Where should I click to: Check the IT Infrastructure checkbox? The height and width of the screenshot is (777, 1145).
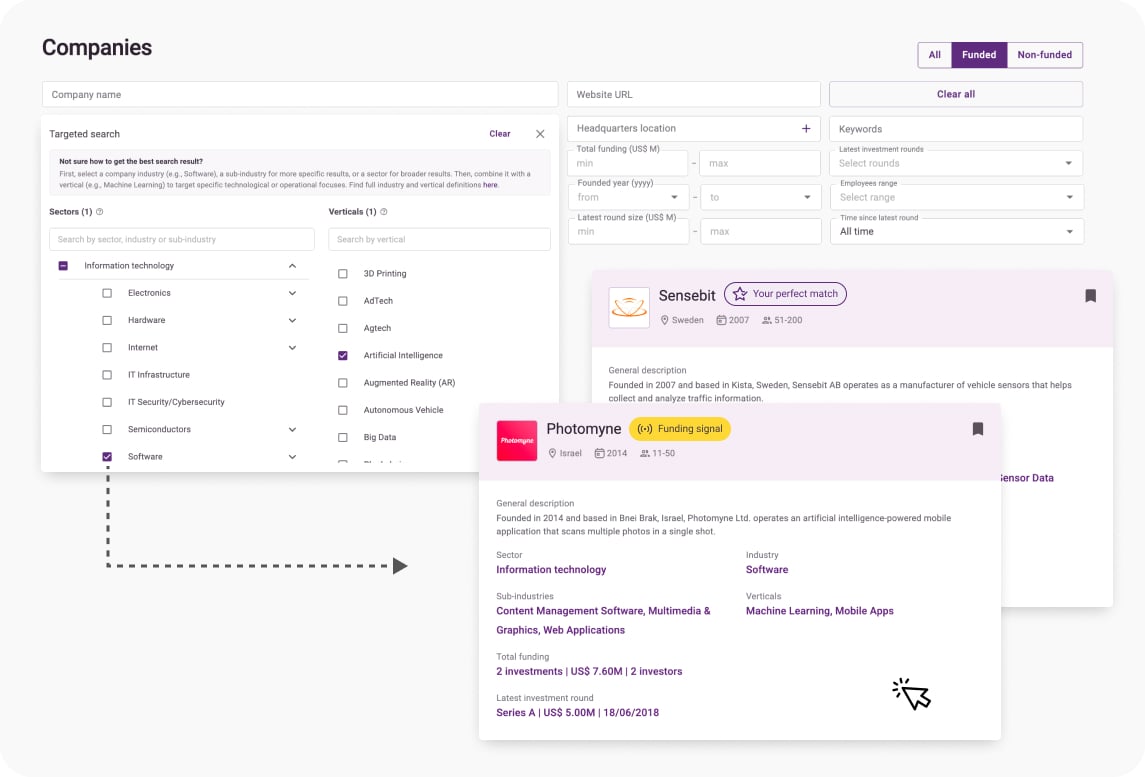(107, 375)
